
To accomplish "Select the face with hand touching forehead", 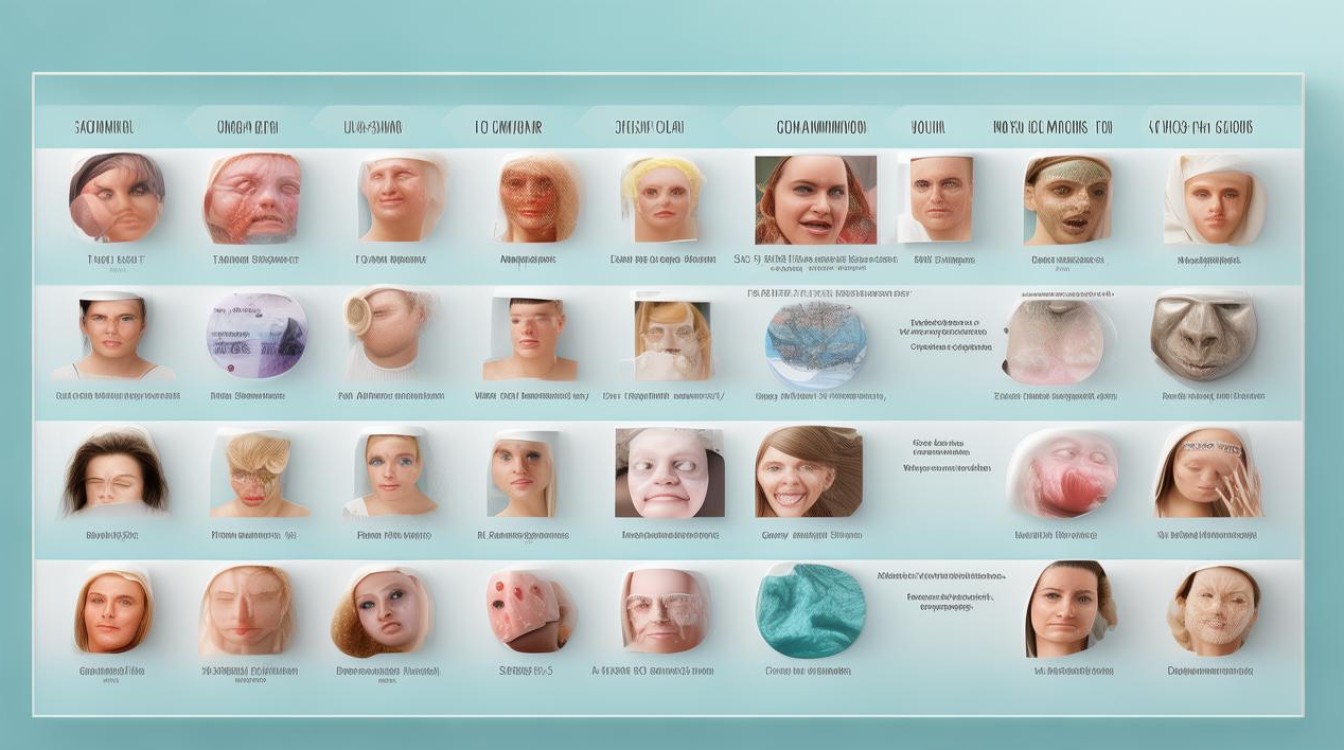I will [x=1209, y=472].
